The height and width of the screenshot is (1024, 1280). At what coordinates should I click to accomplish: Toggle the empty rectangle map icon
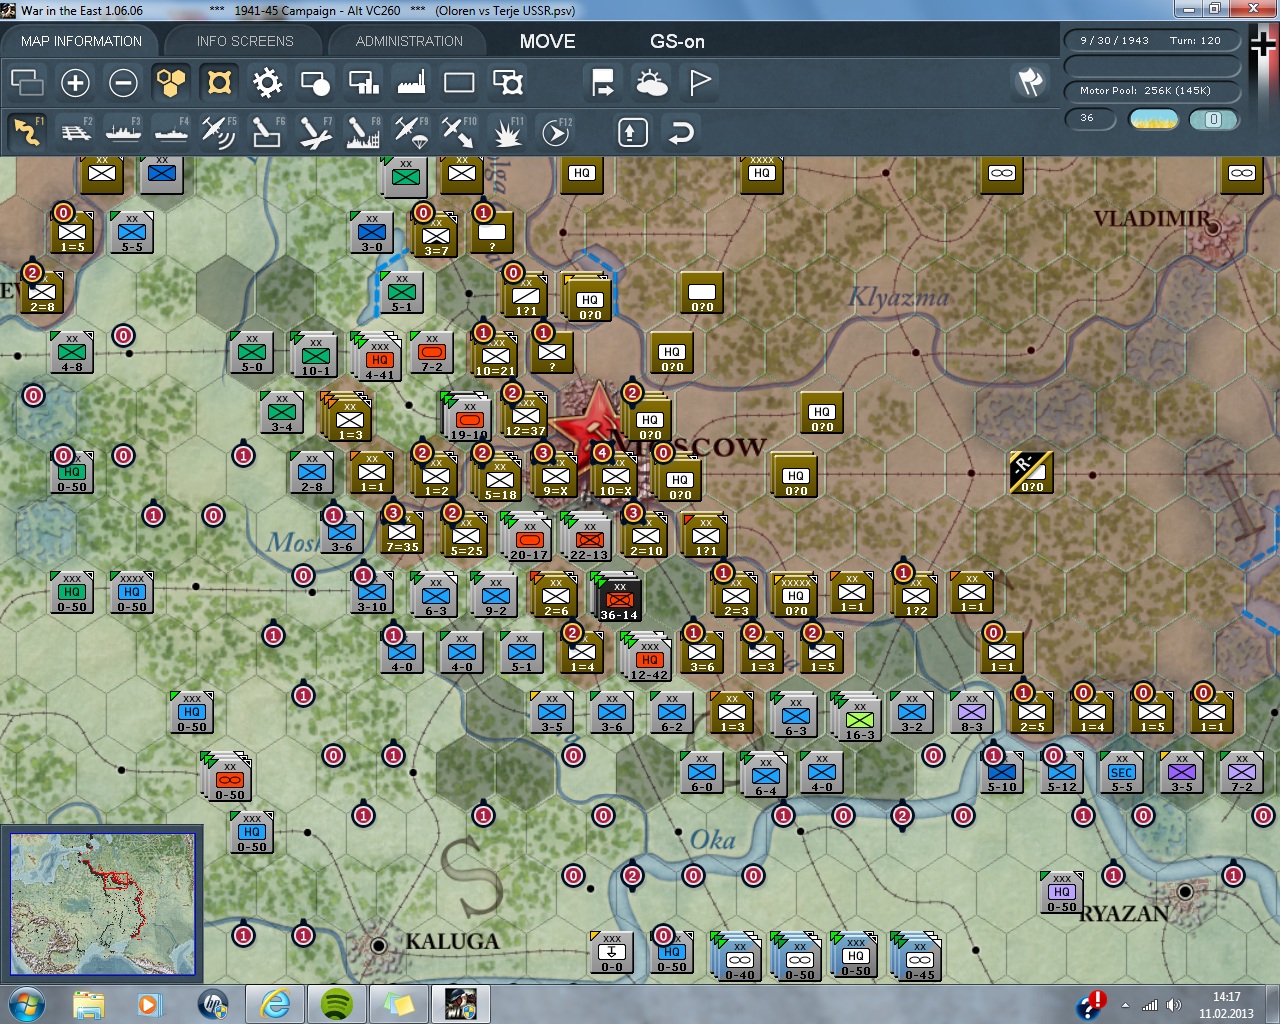click(x=459, y=82)
